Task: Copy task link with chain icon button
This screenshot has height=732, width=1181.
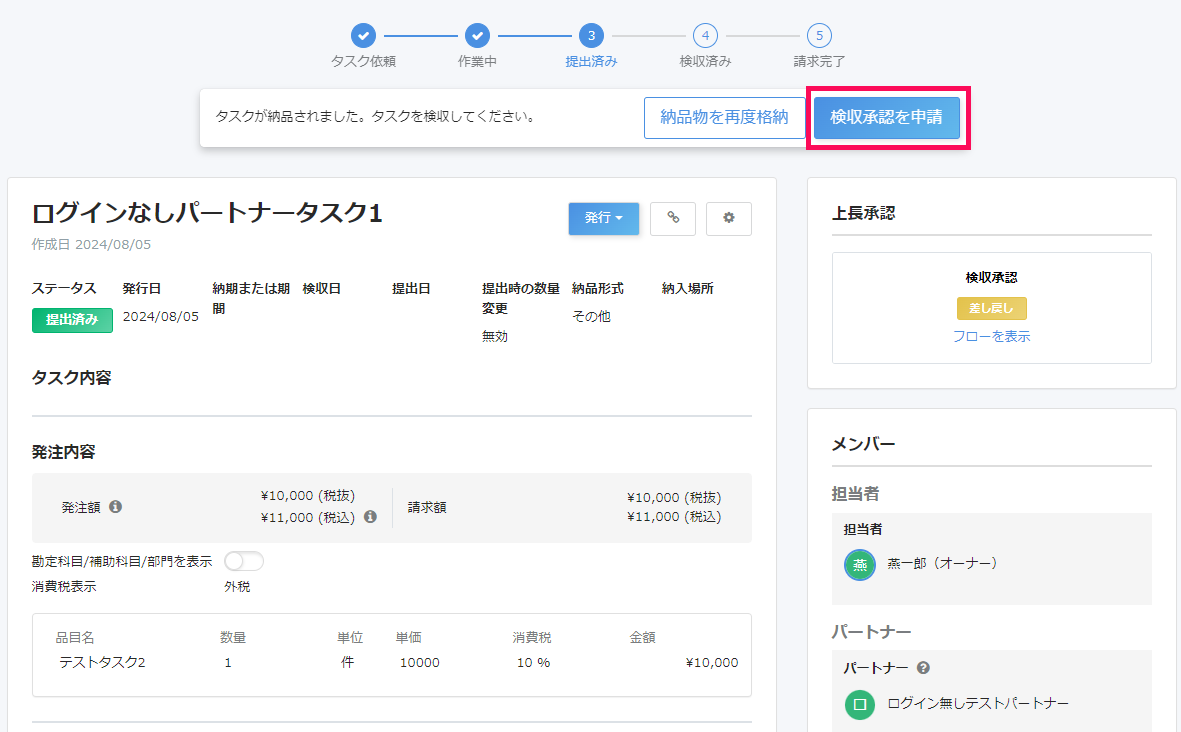Action: (x=673, y=218)
